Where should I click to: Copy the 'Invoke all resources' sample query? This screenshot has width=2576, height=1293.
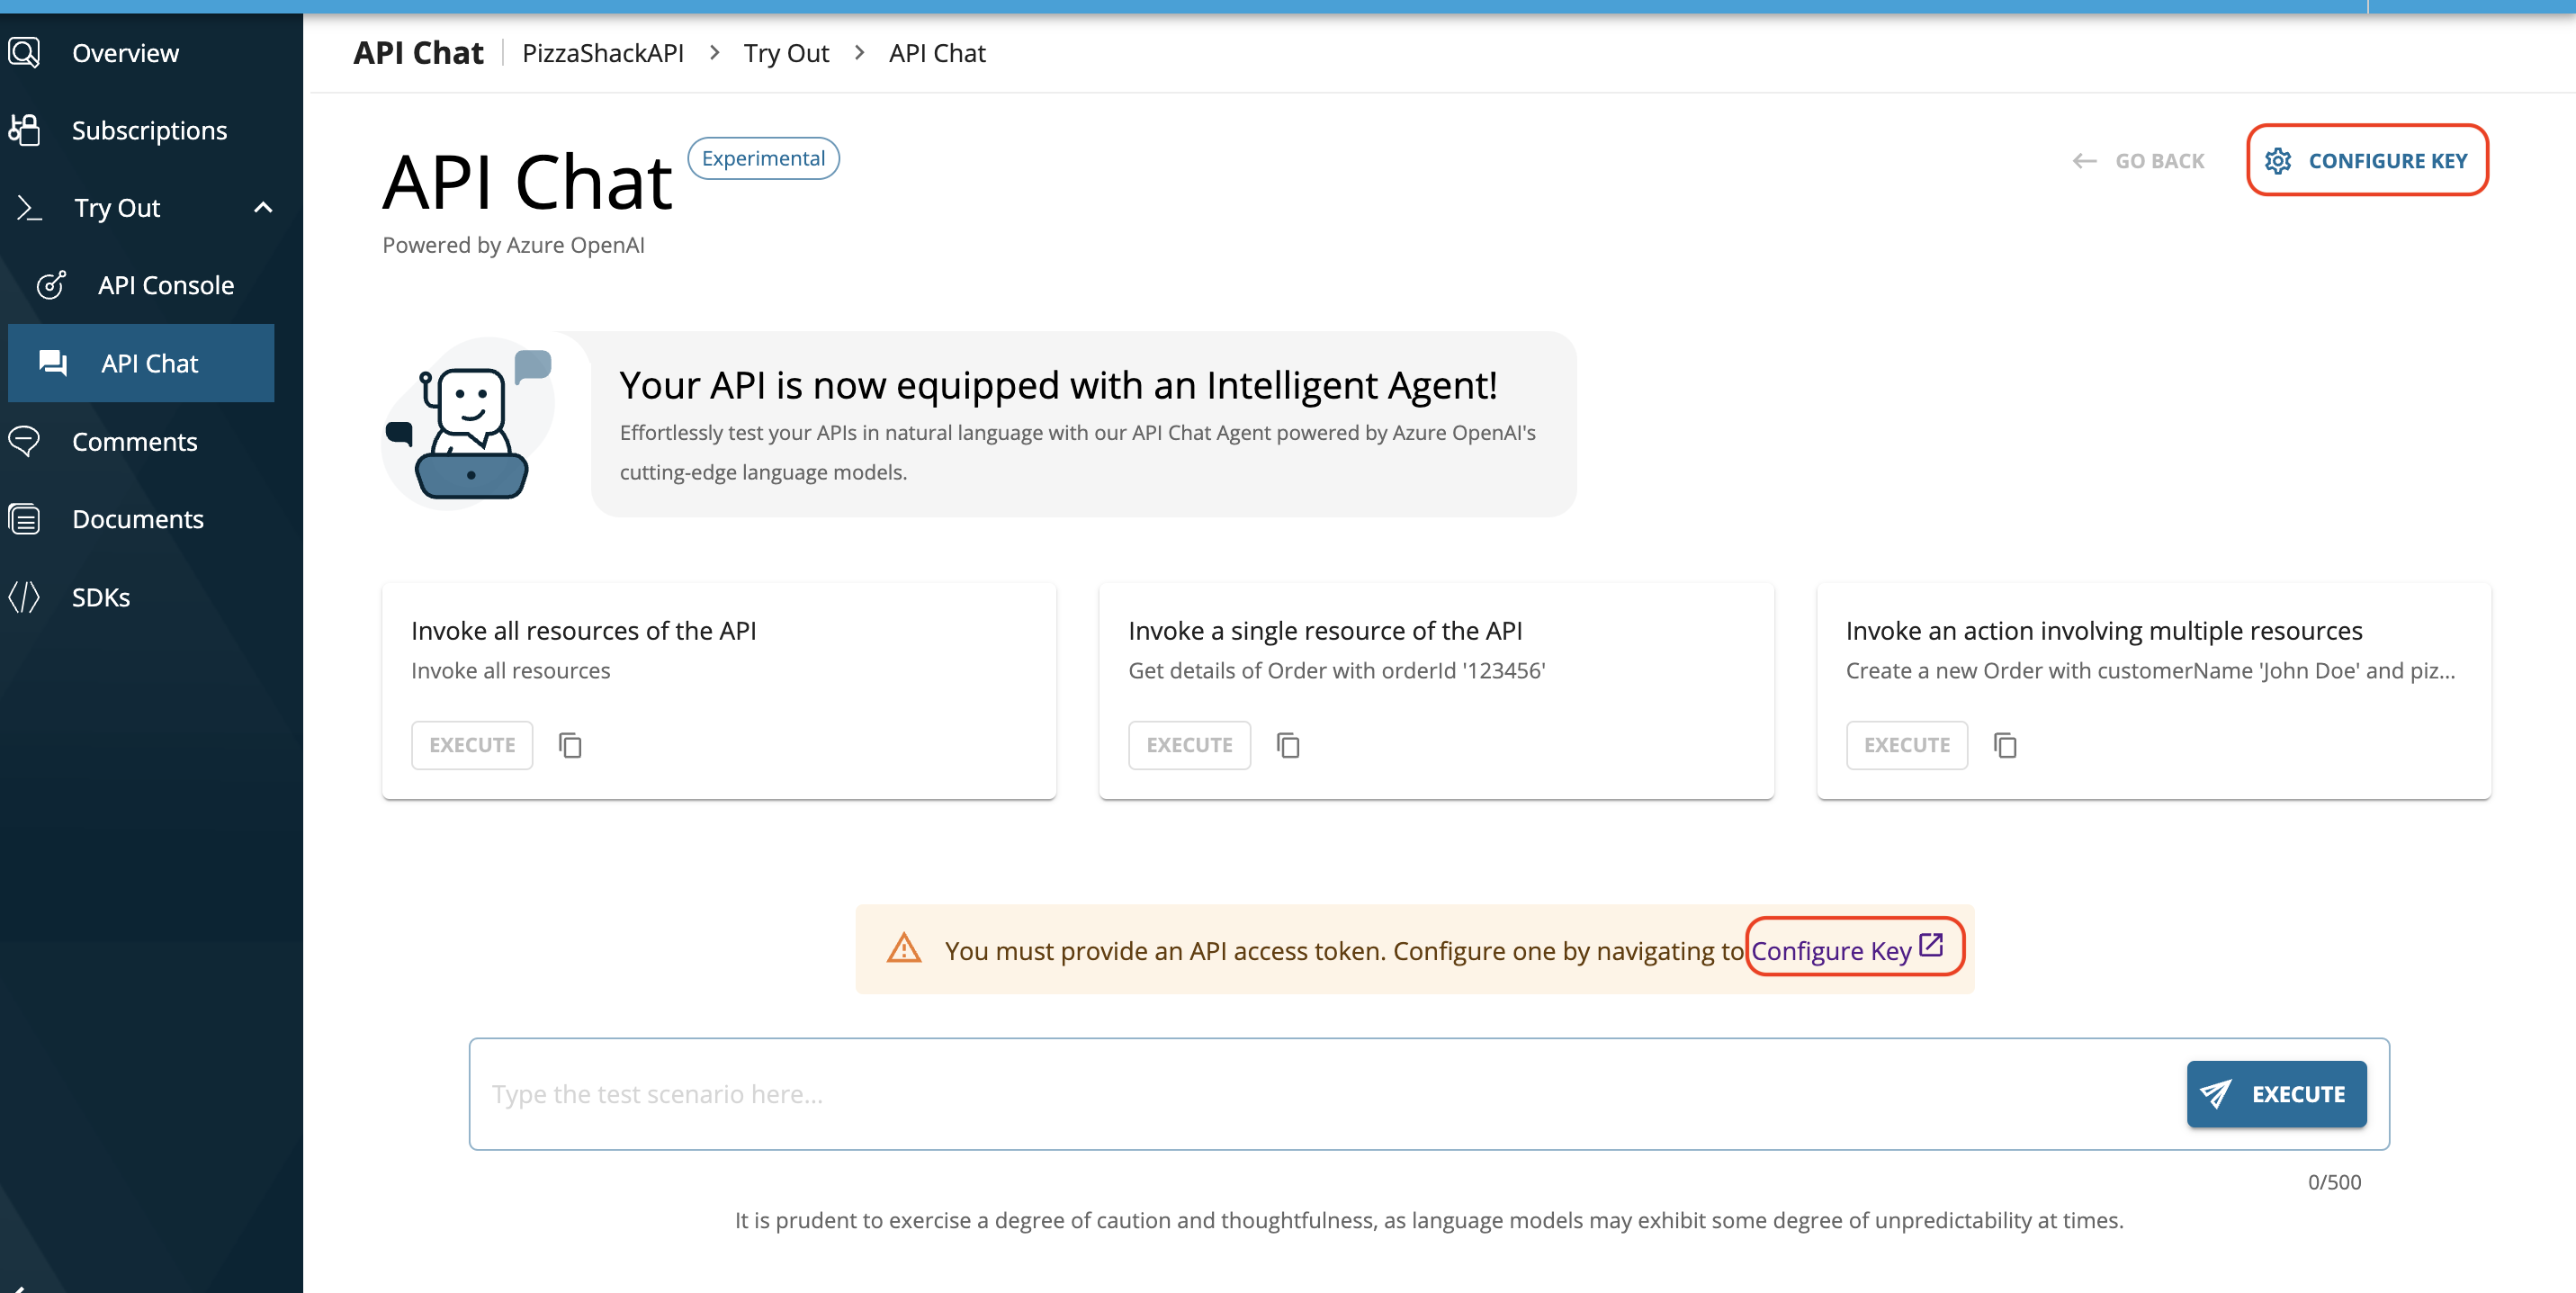pos(570,745)
